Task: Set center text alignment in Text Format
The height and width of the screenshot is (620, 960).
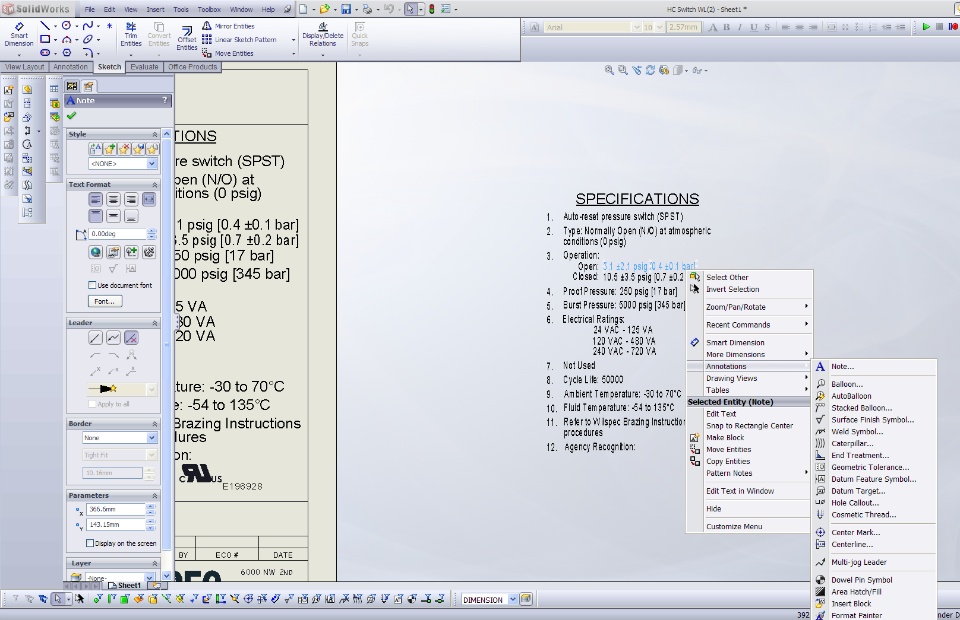Action: tap(113, 200)
